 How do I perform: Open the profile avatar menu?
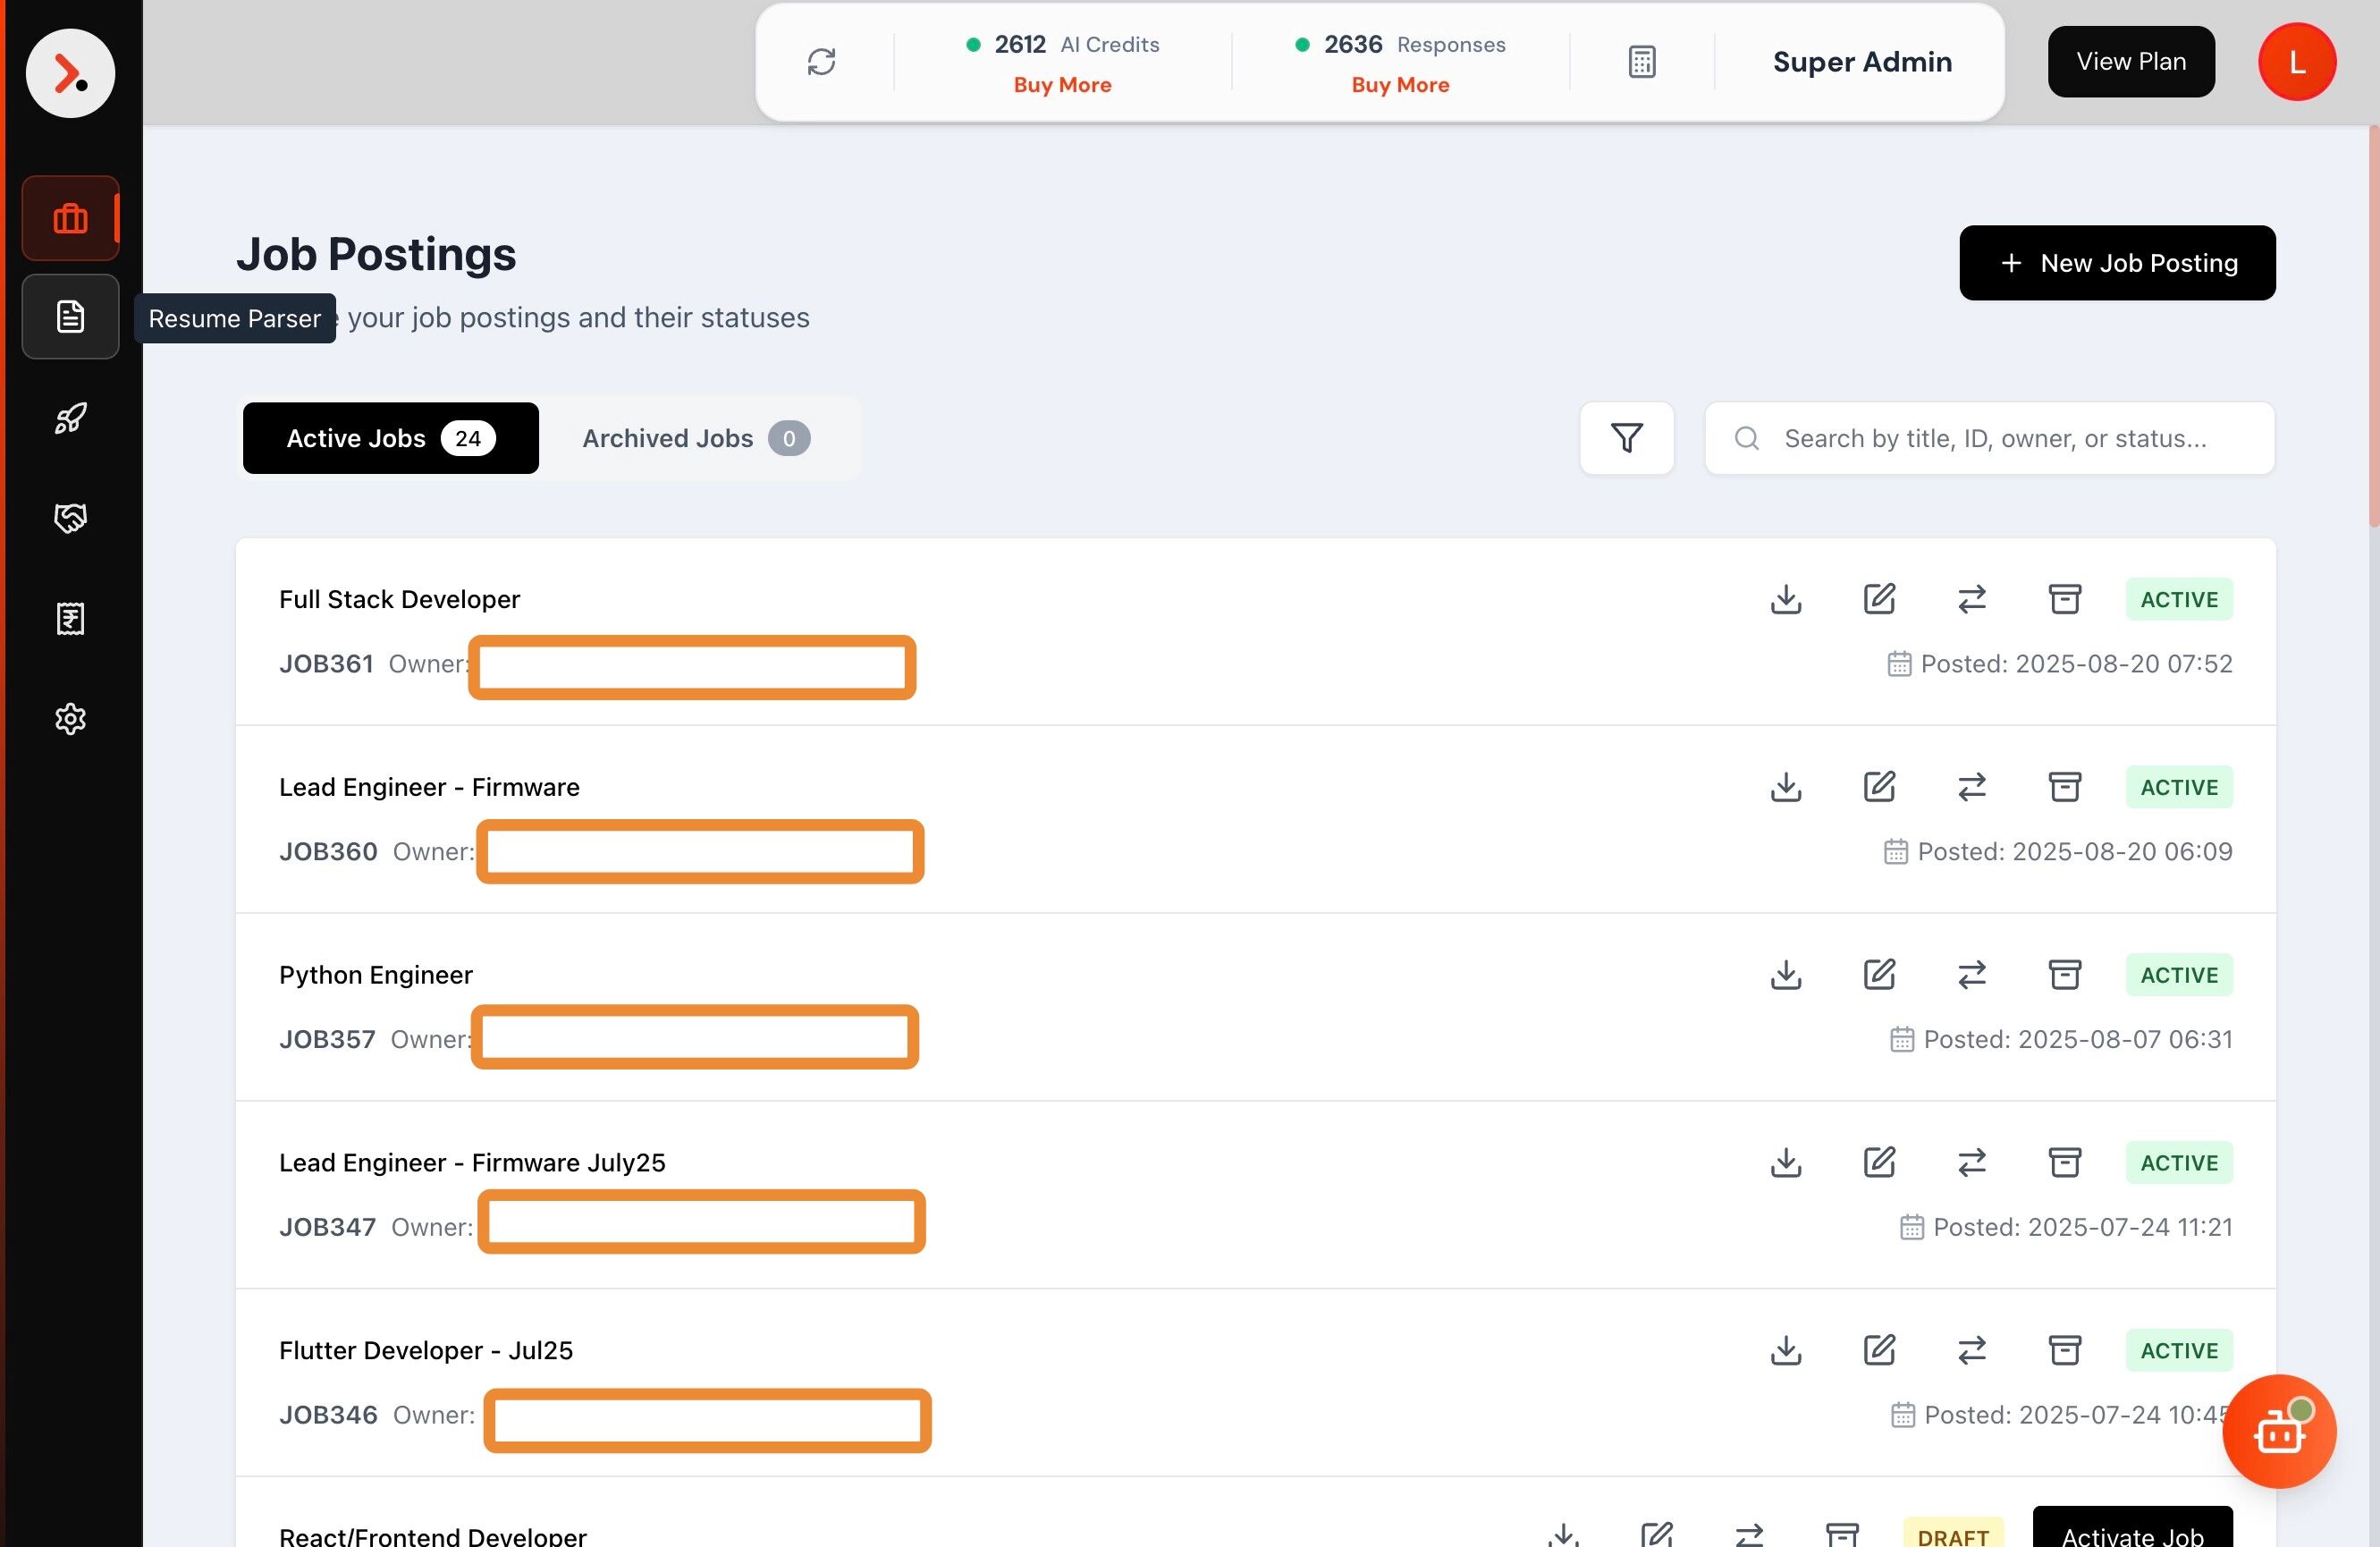(2296, 61)
